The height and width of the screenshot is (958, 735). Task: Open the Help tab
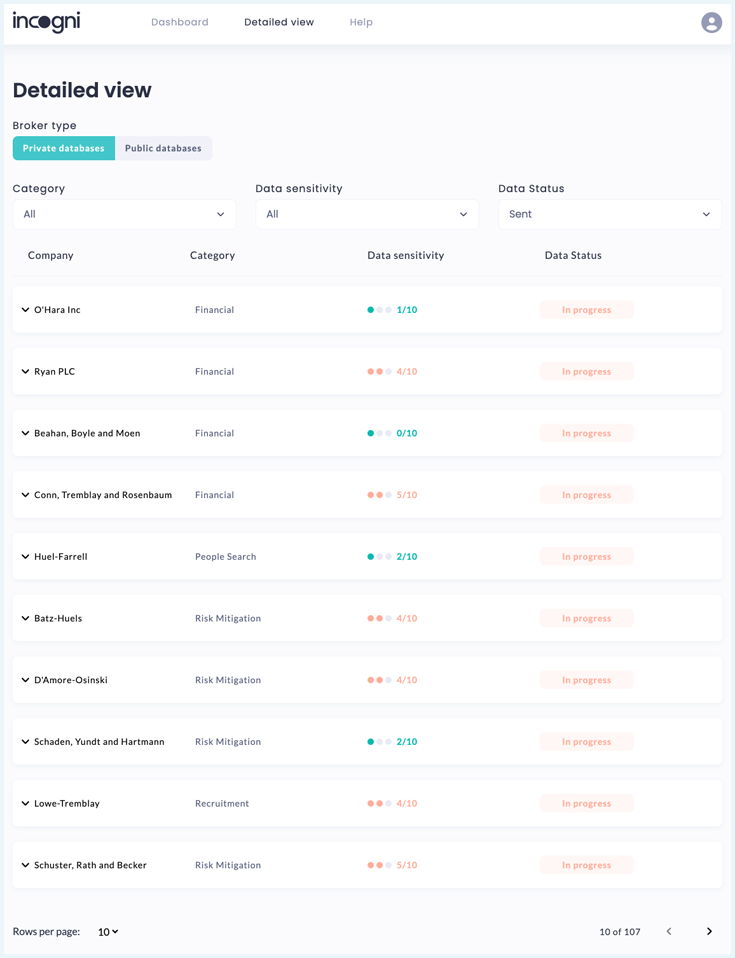361,22
